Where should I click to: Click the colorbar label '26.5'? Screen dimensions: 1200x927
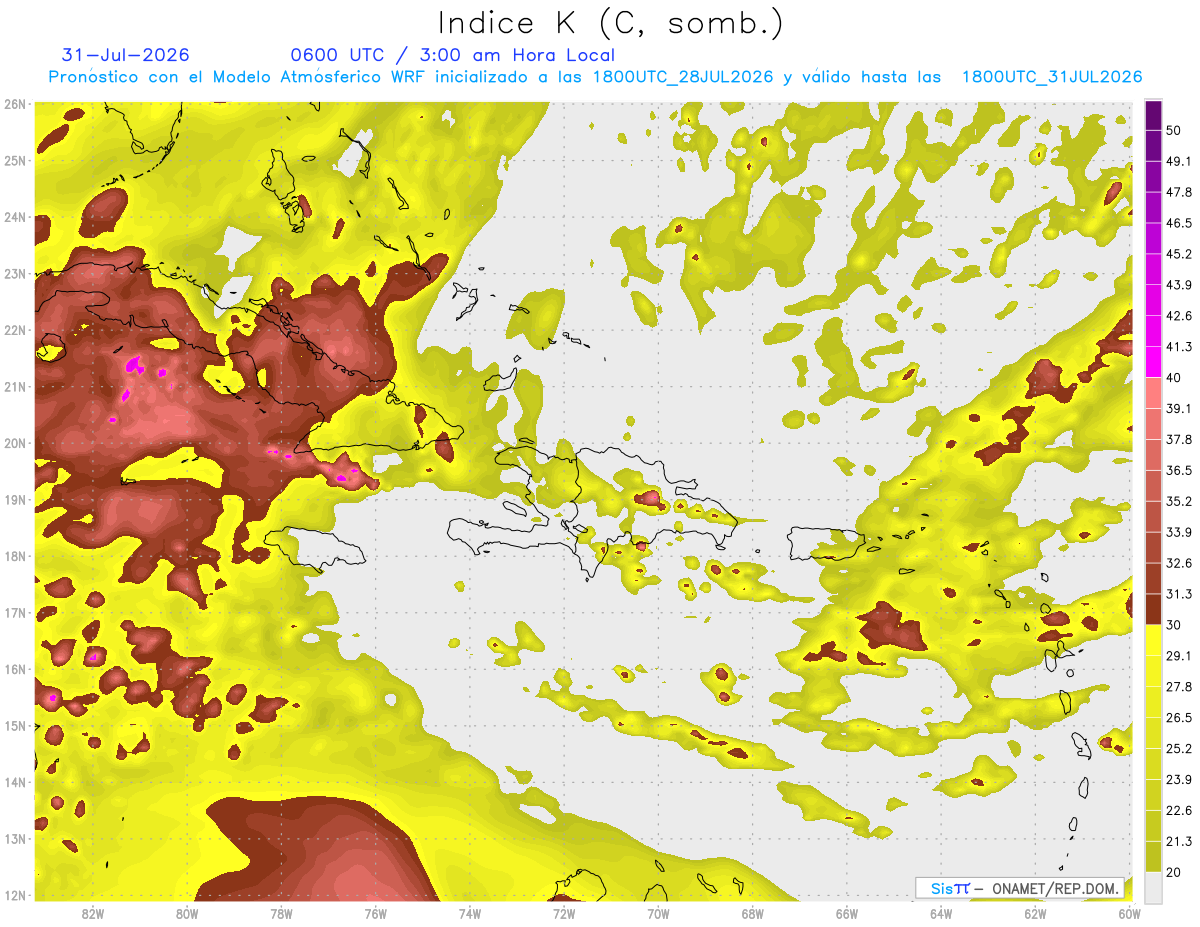[1179, 718]
